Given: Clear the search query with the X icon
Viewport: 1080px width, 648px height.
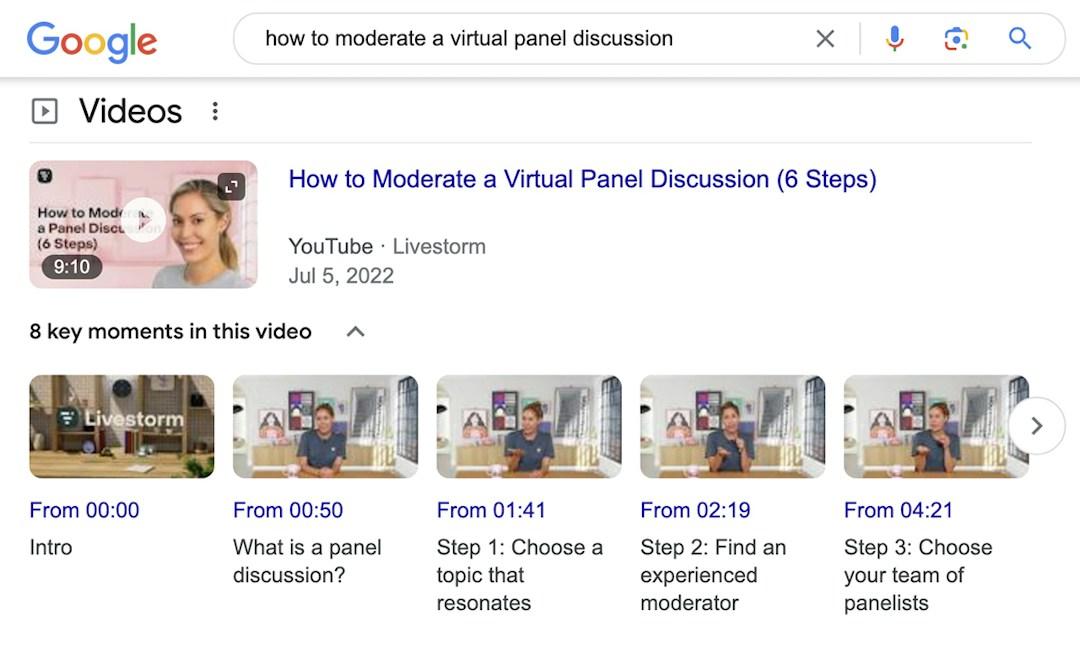Looking at the screenshot, I should point(825,39).
